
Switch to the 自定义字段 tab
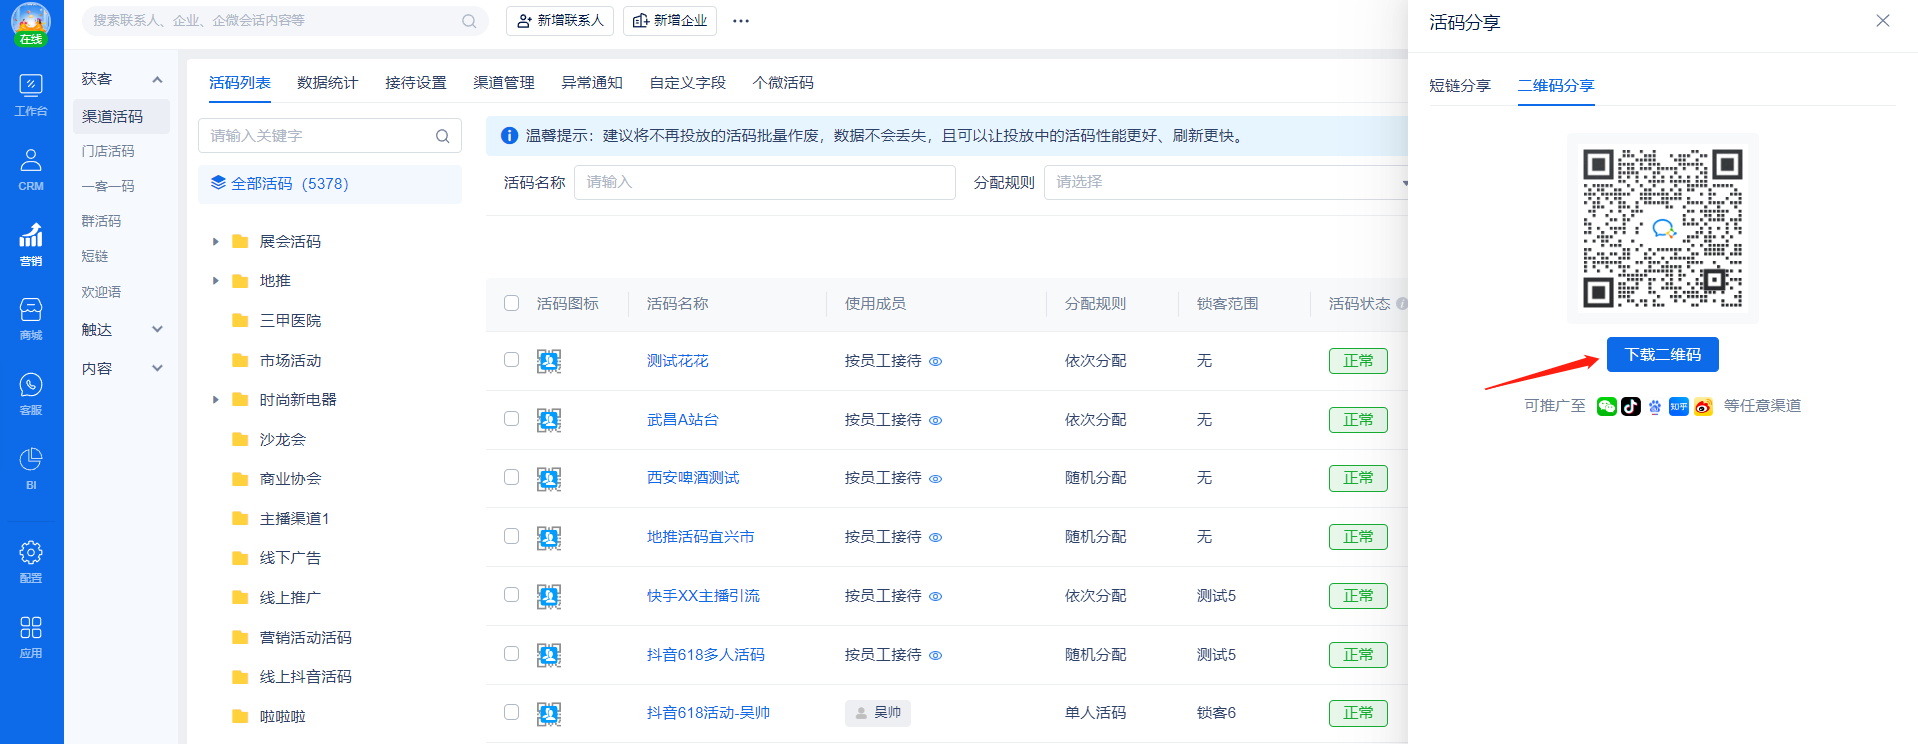click(688, 83)
